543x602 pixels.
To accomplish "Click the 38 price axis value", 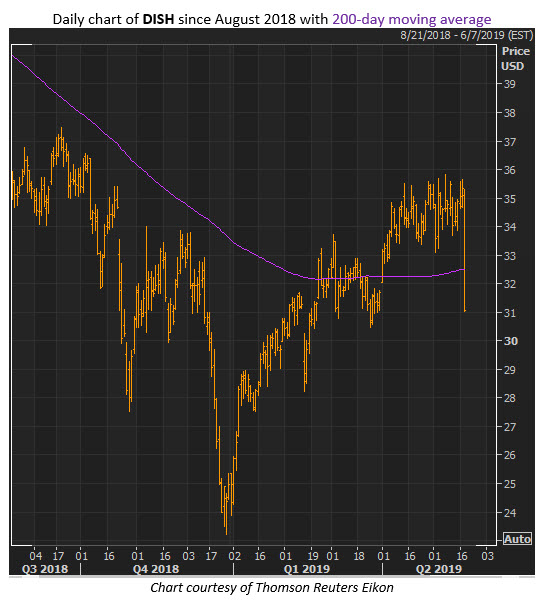I will click(510, 113).
